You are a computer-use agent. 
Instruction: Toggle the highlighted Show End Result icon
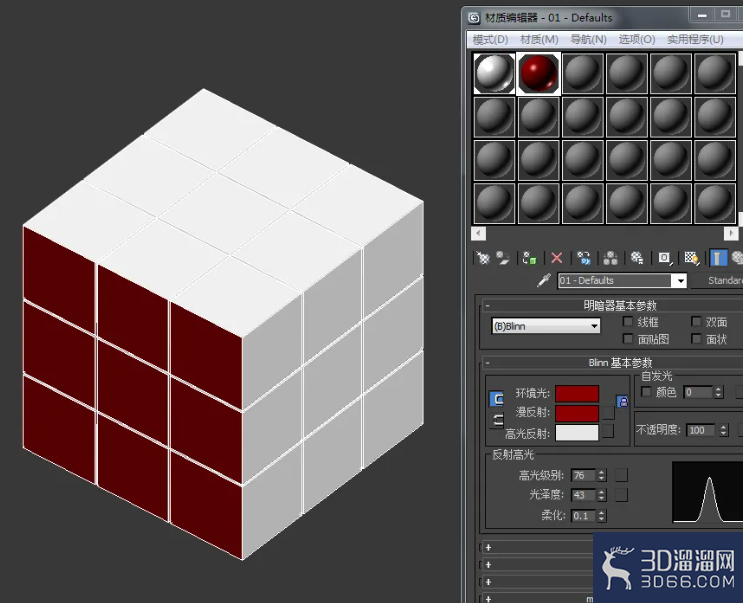(x=718, y=258)
